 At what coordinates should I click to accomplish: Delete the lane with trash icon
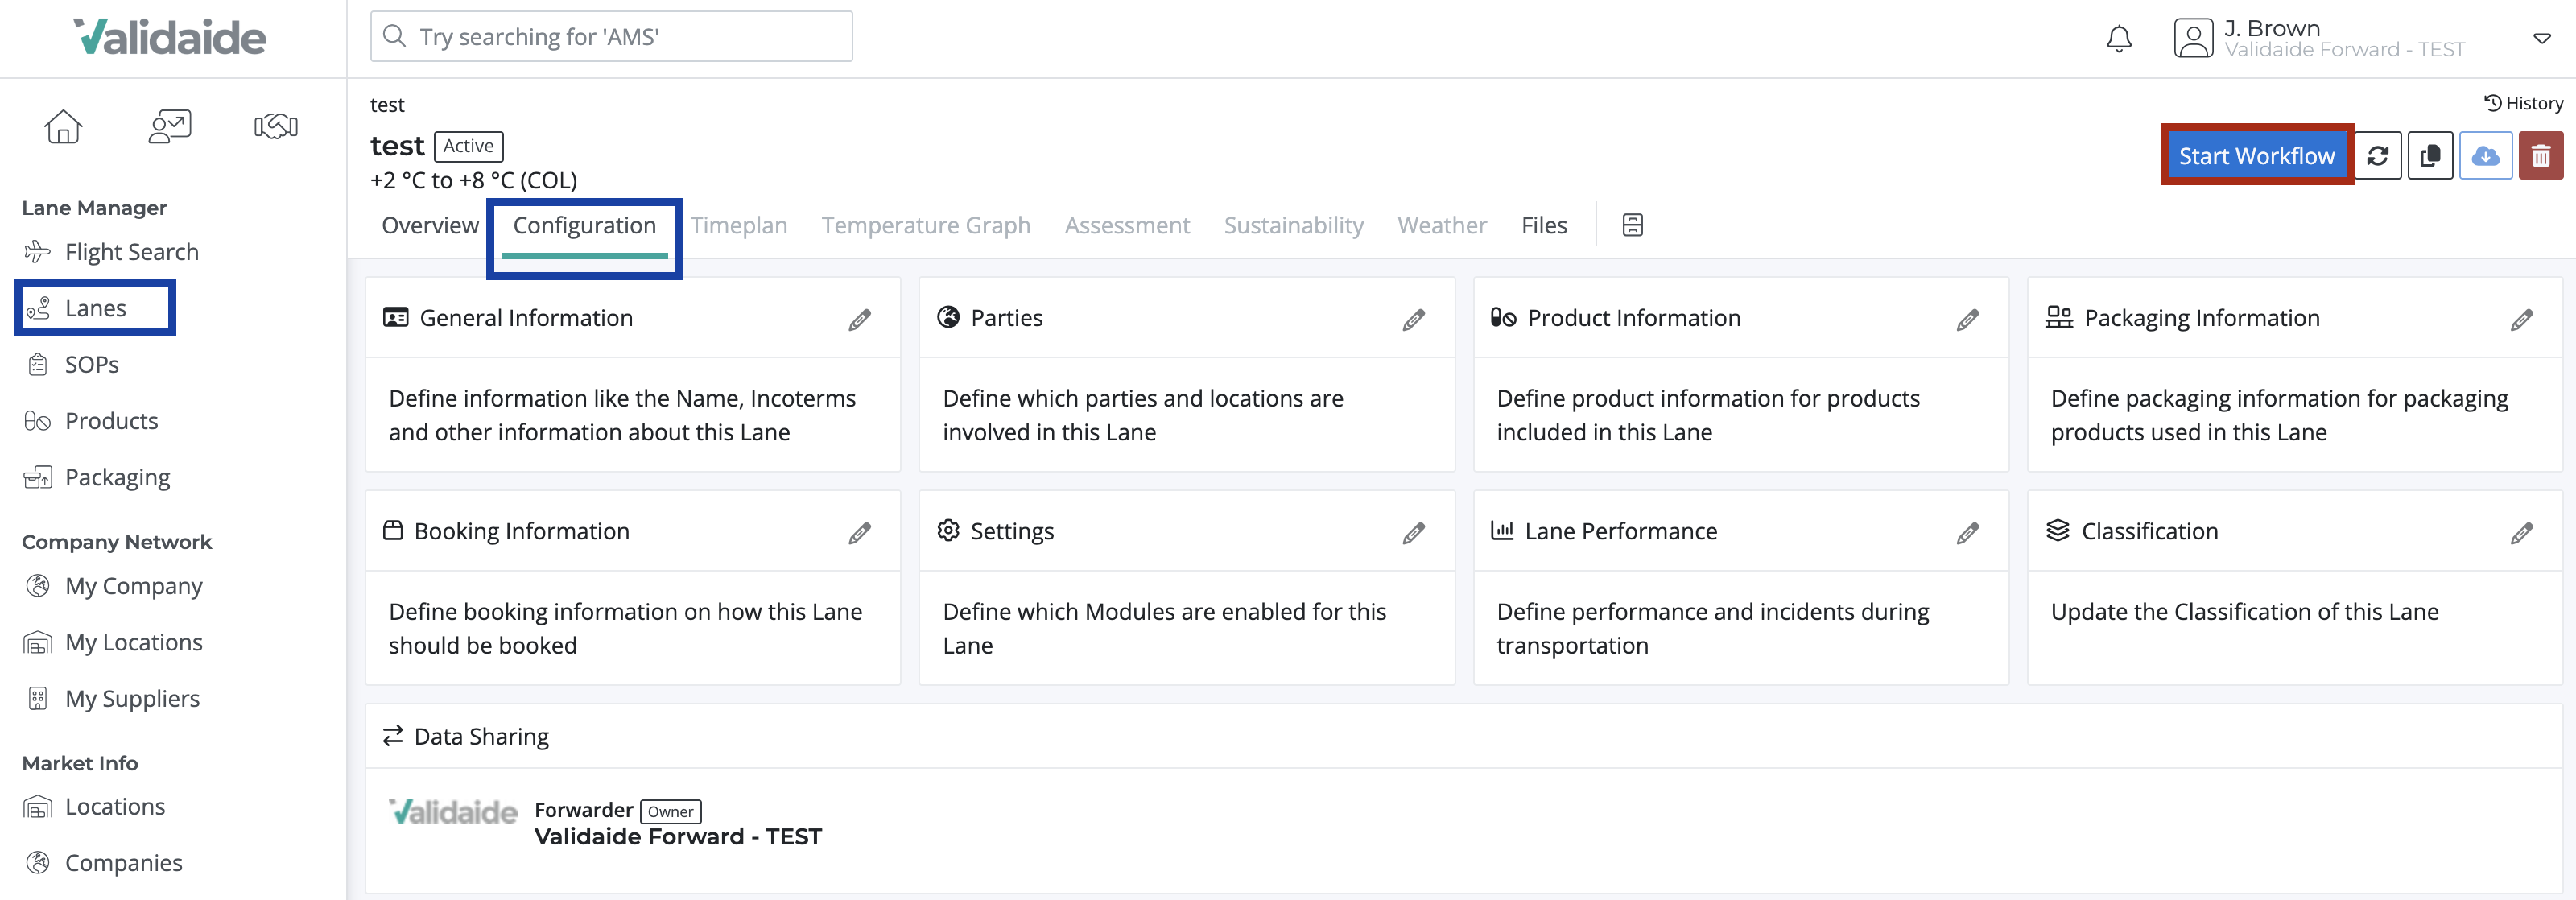coord(2540,156)
